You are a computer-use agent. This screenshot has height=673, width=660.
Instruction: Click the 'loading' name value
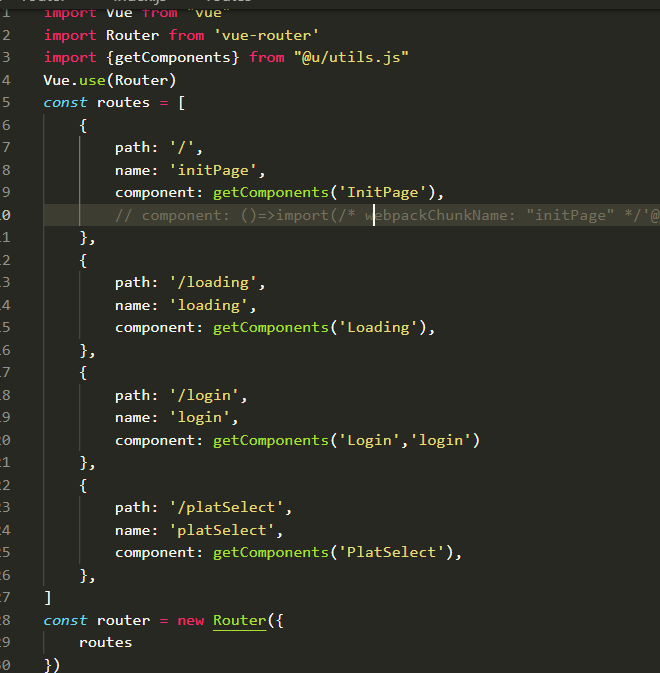[209, 305]
